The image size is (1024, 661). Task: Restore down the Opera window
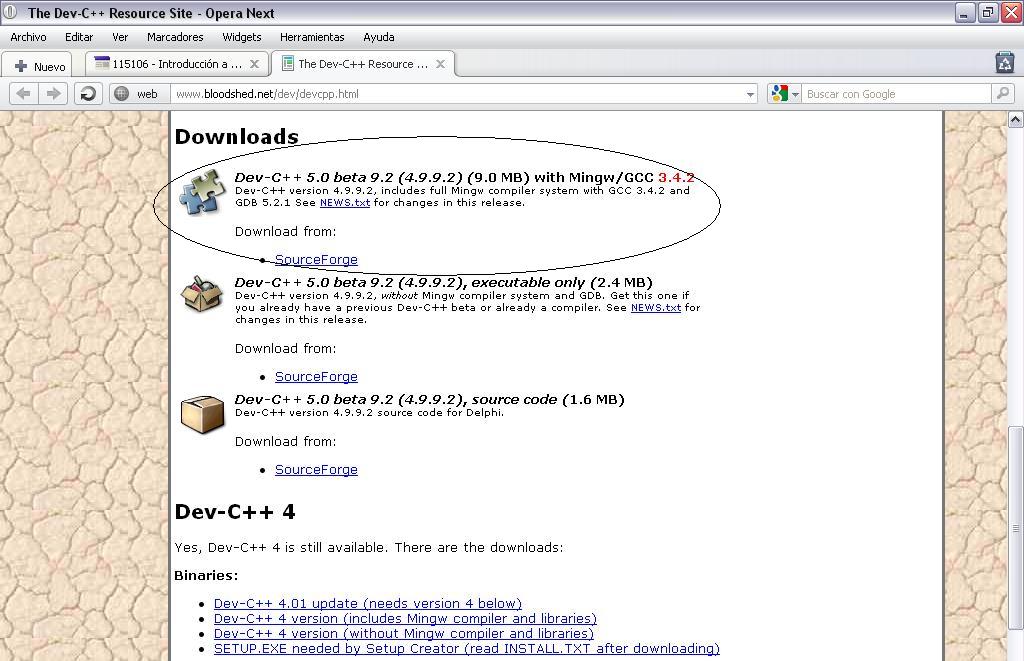[x=988, y=13]
